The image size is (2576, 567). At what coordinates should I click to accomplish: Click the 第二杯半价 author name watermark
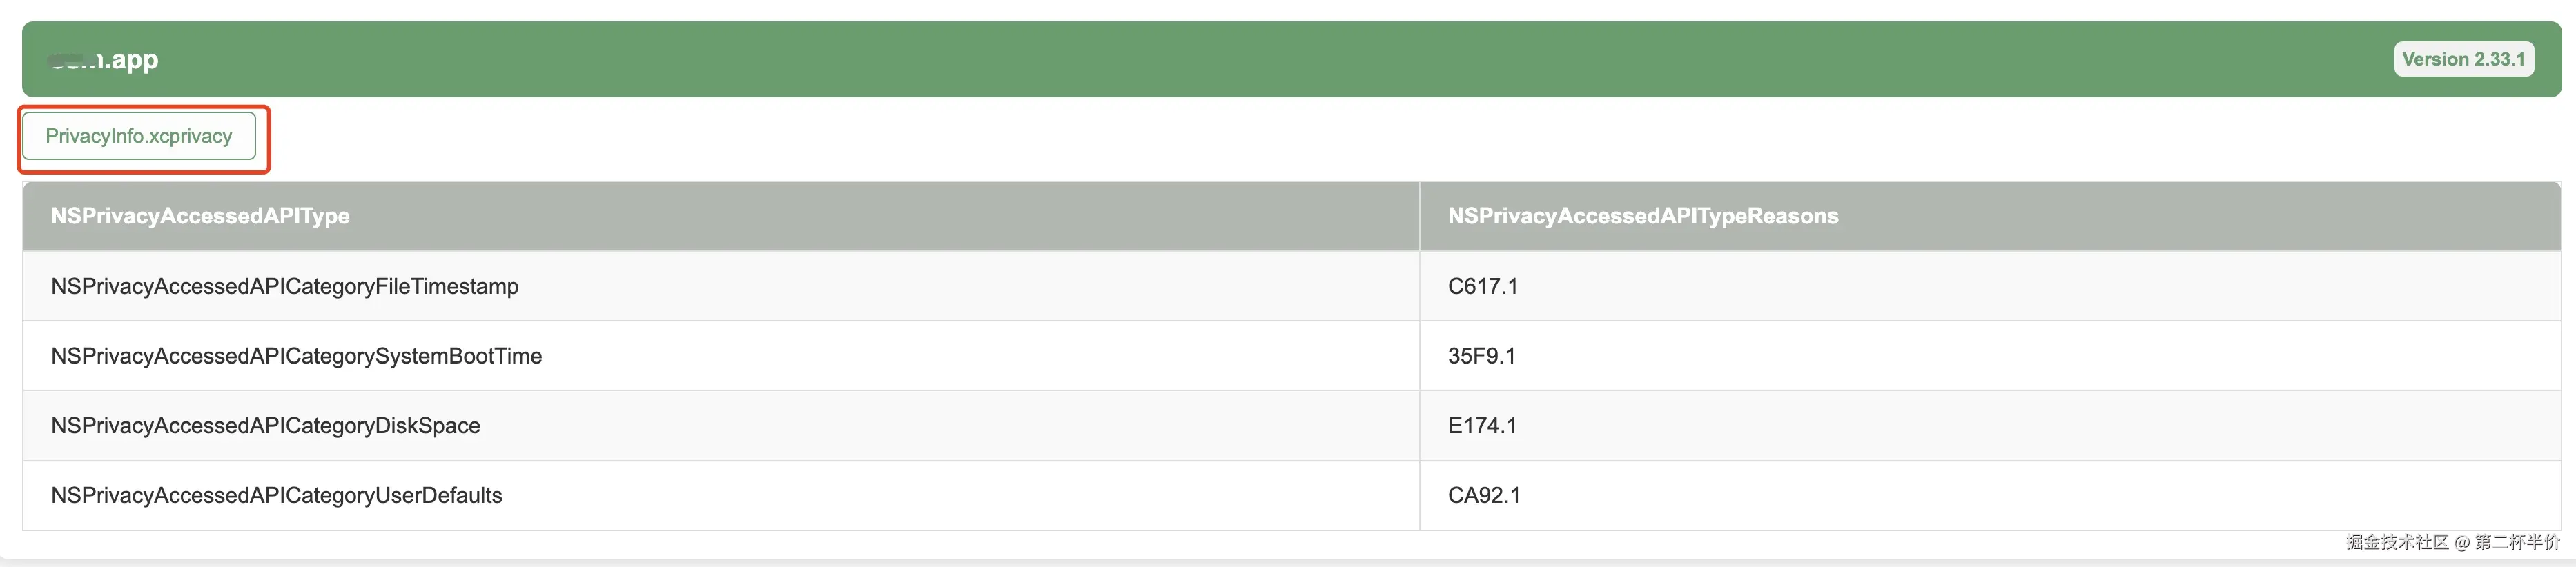tap(2516, 542)
